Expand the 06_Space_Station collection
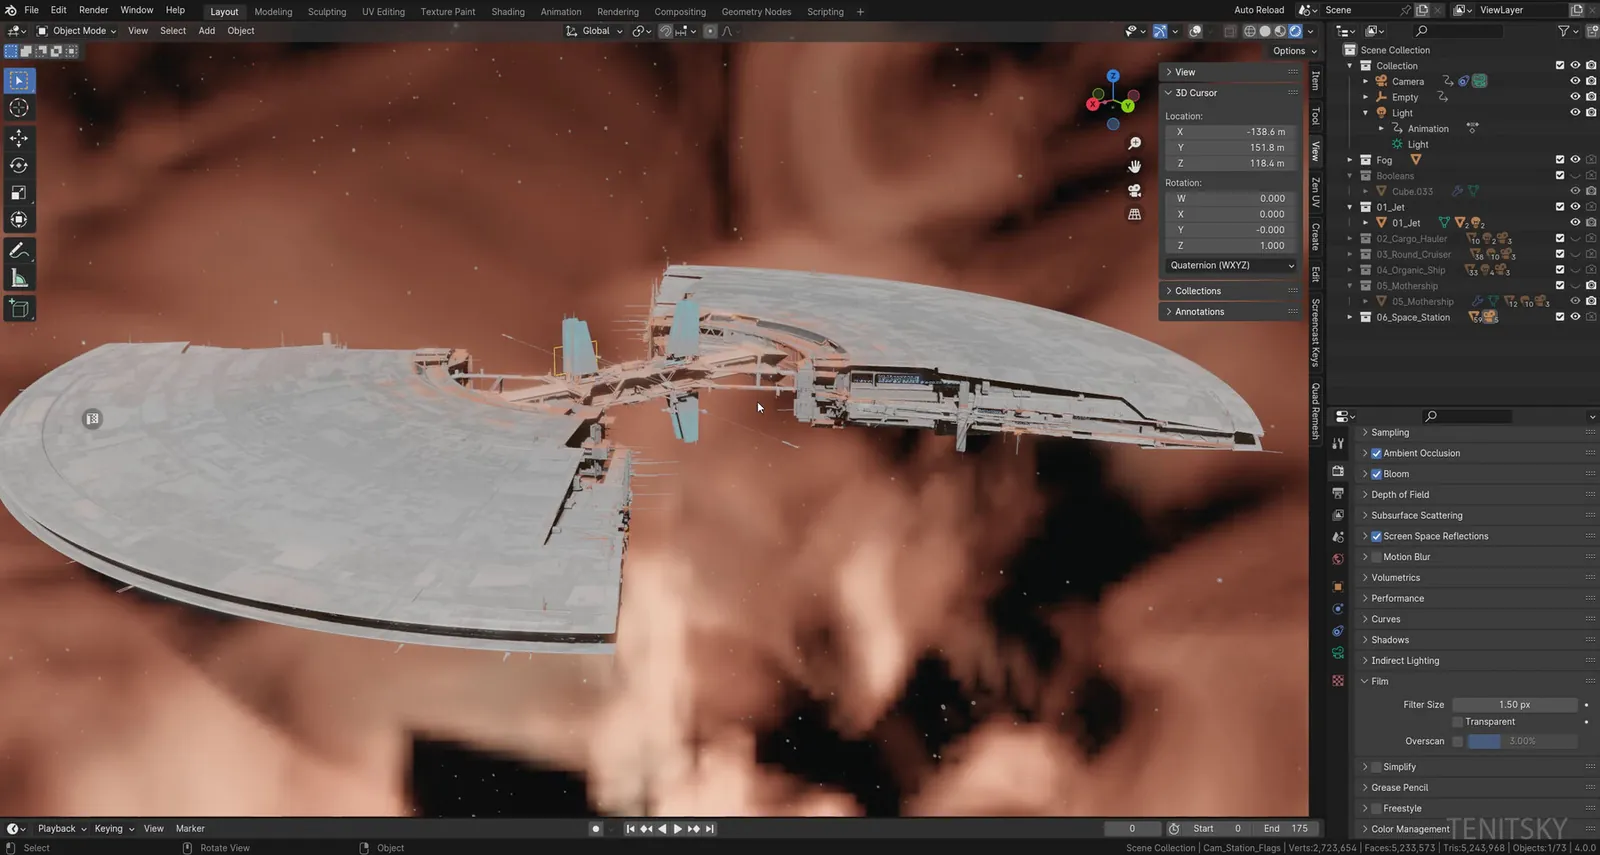Viewport: 1600px width, 855px height. tap(1350, 317)
